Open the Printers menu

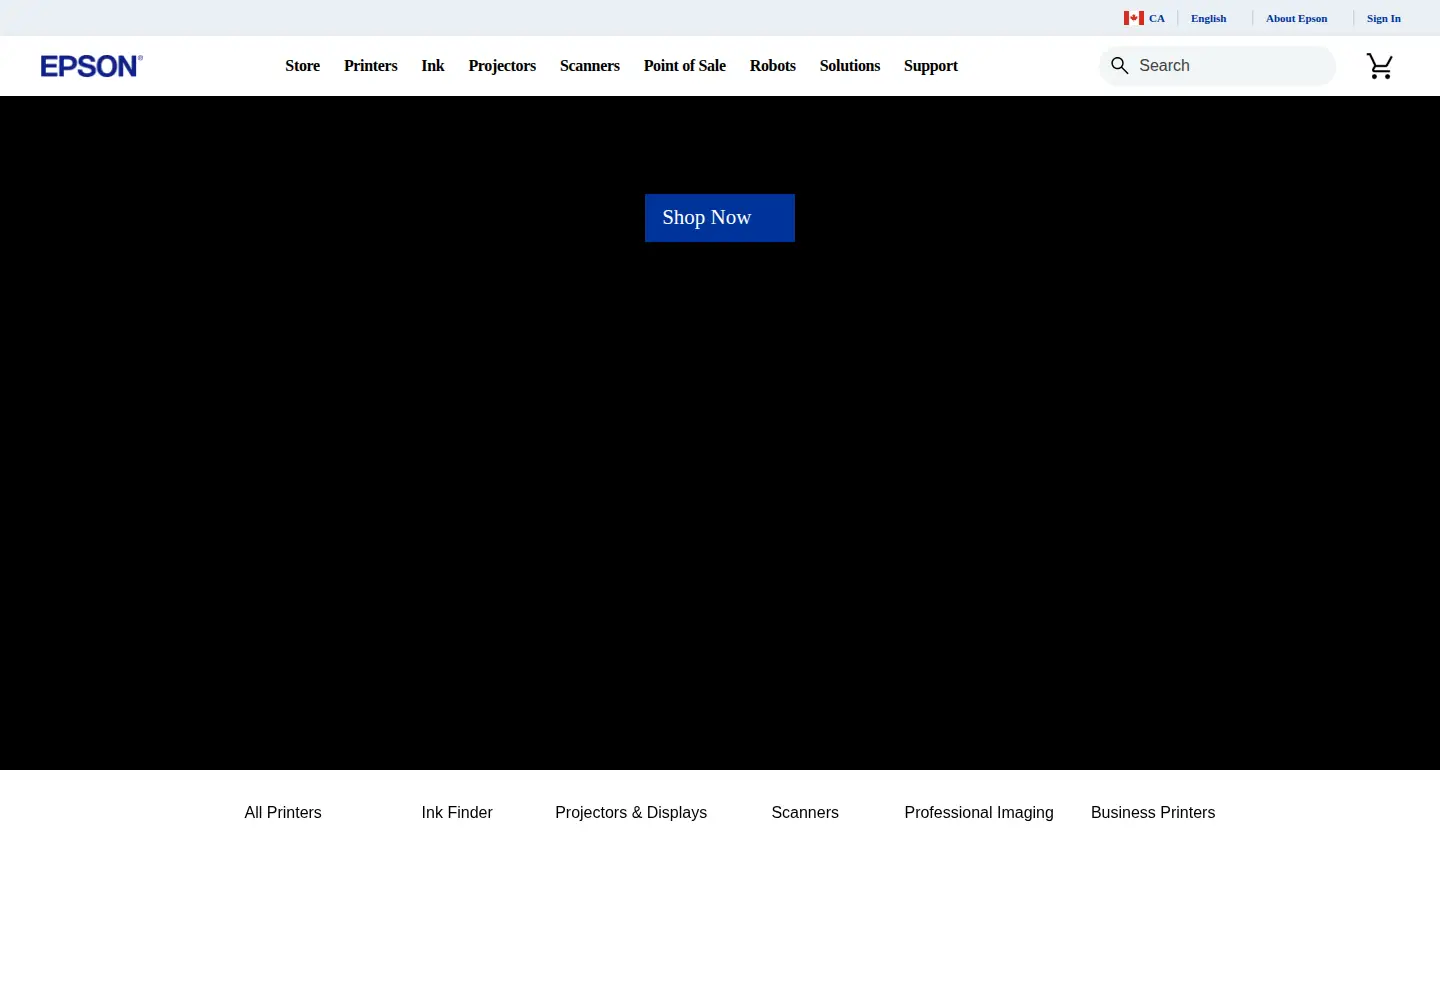pos(370,66)
